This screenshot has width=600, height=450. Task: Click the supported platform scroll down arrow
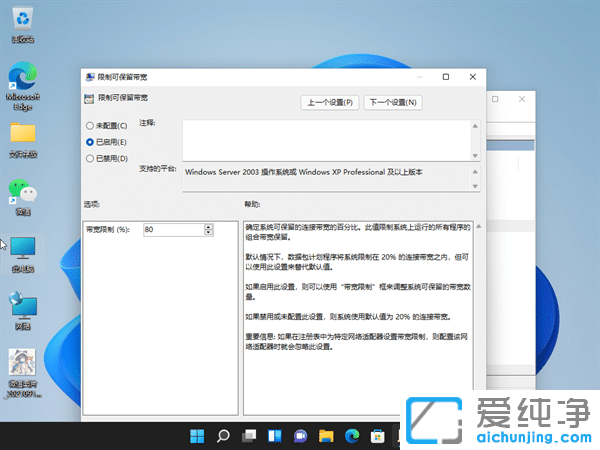(x=475, y=186)
